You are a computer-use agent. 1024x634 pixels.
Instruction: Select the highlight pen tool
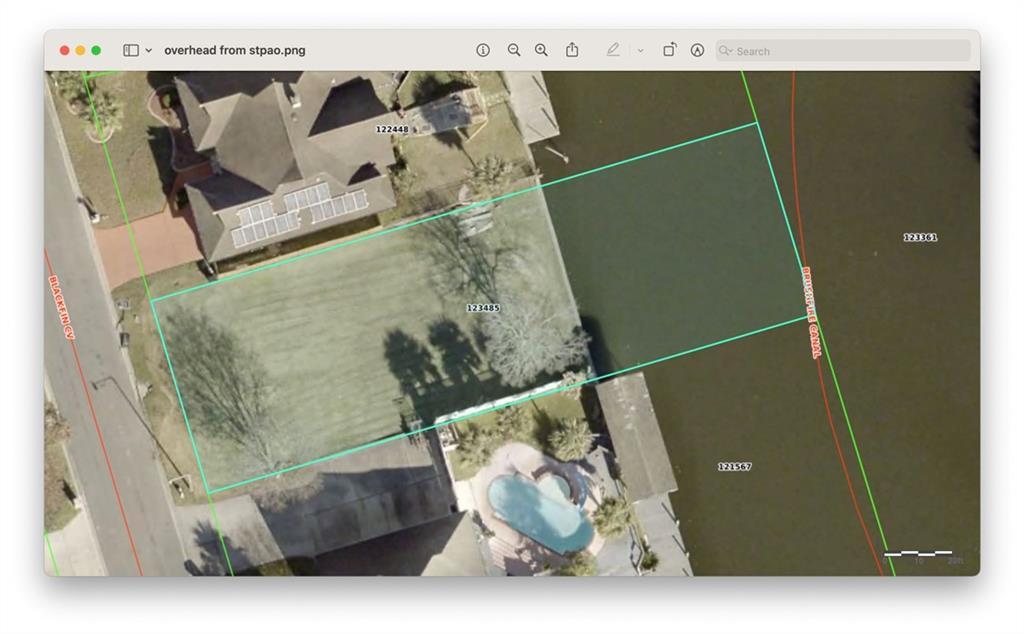[x=613, y=50]
